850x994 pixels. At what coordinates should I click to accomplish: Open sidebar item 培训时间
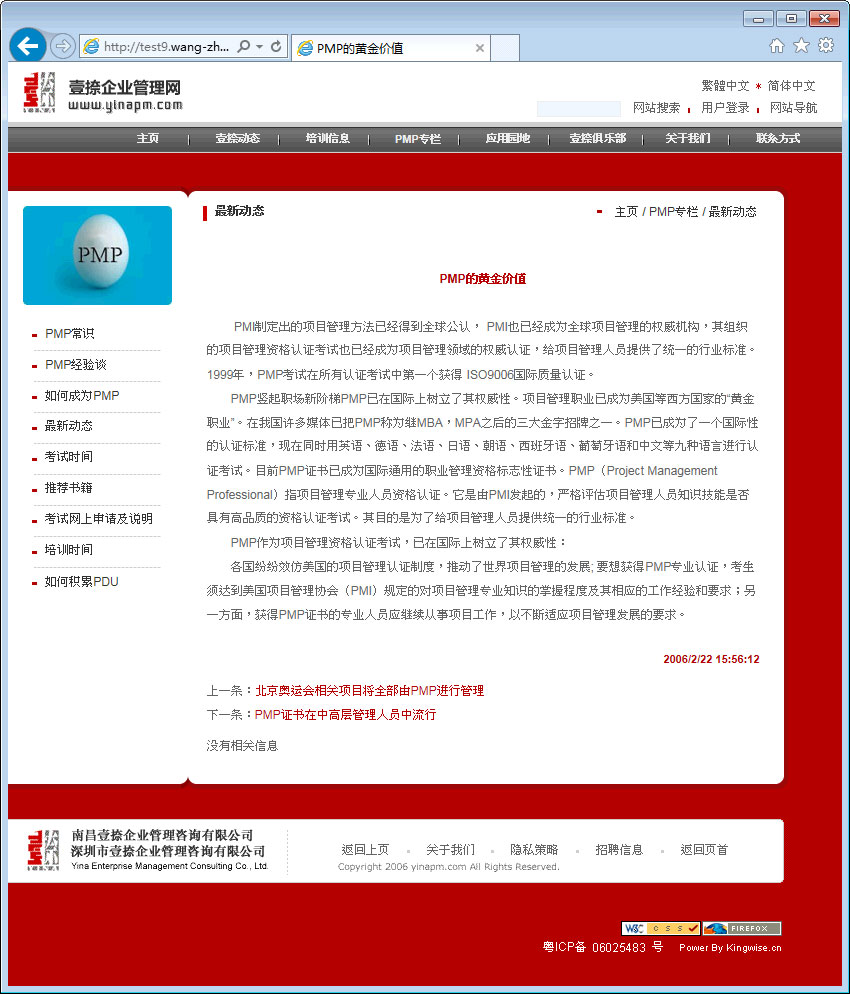[68, 550]
